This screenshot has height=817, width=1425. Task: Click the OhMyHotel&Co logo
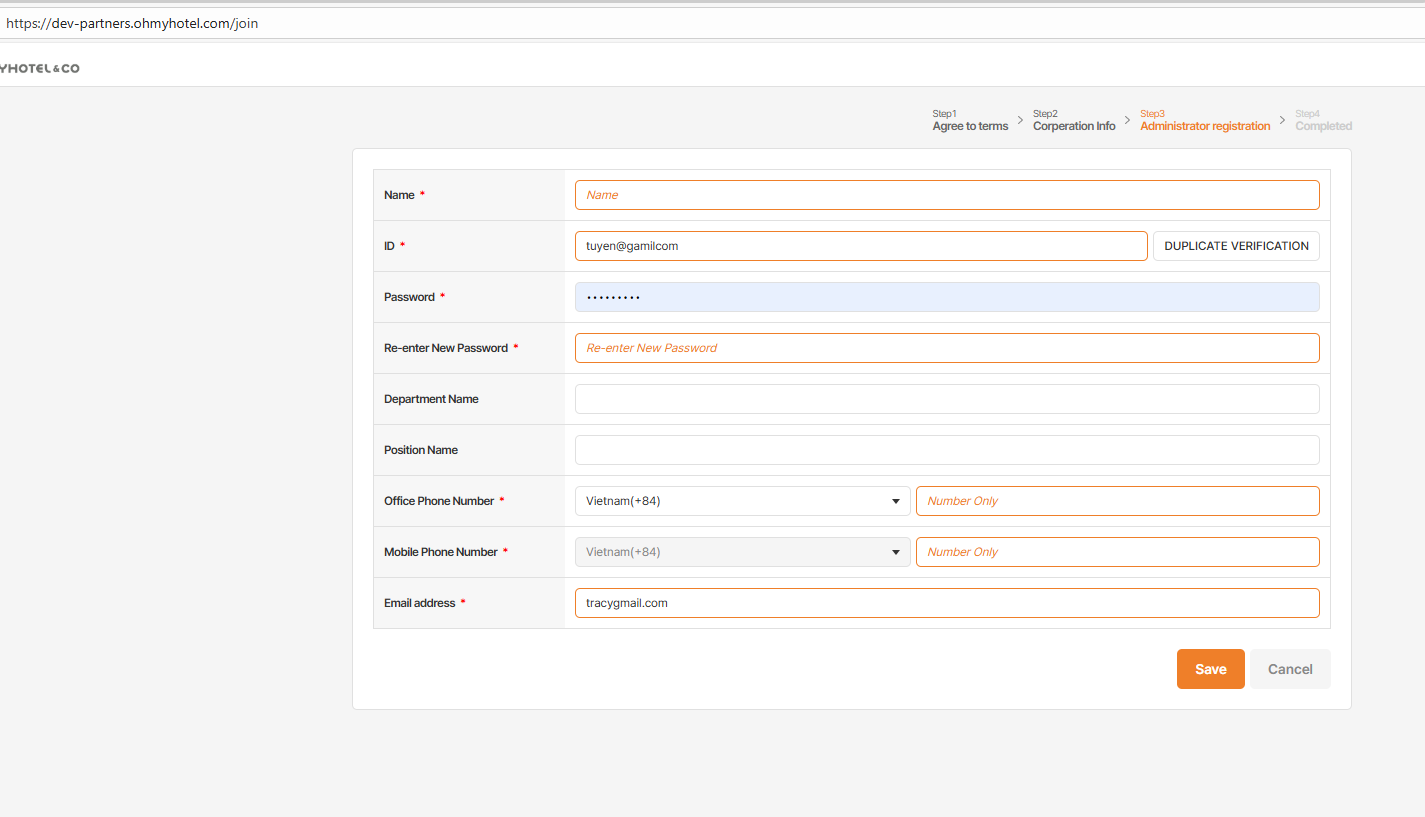(x=40, y=68)
